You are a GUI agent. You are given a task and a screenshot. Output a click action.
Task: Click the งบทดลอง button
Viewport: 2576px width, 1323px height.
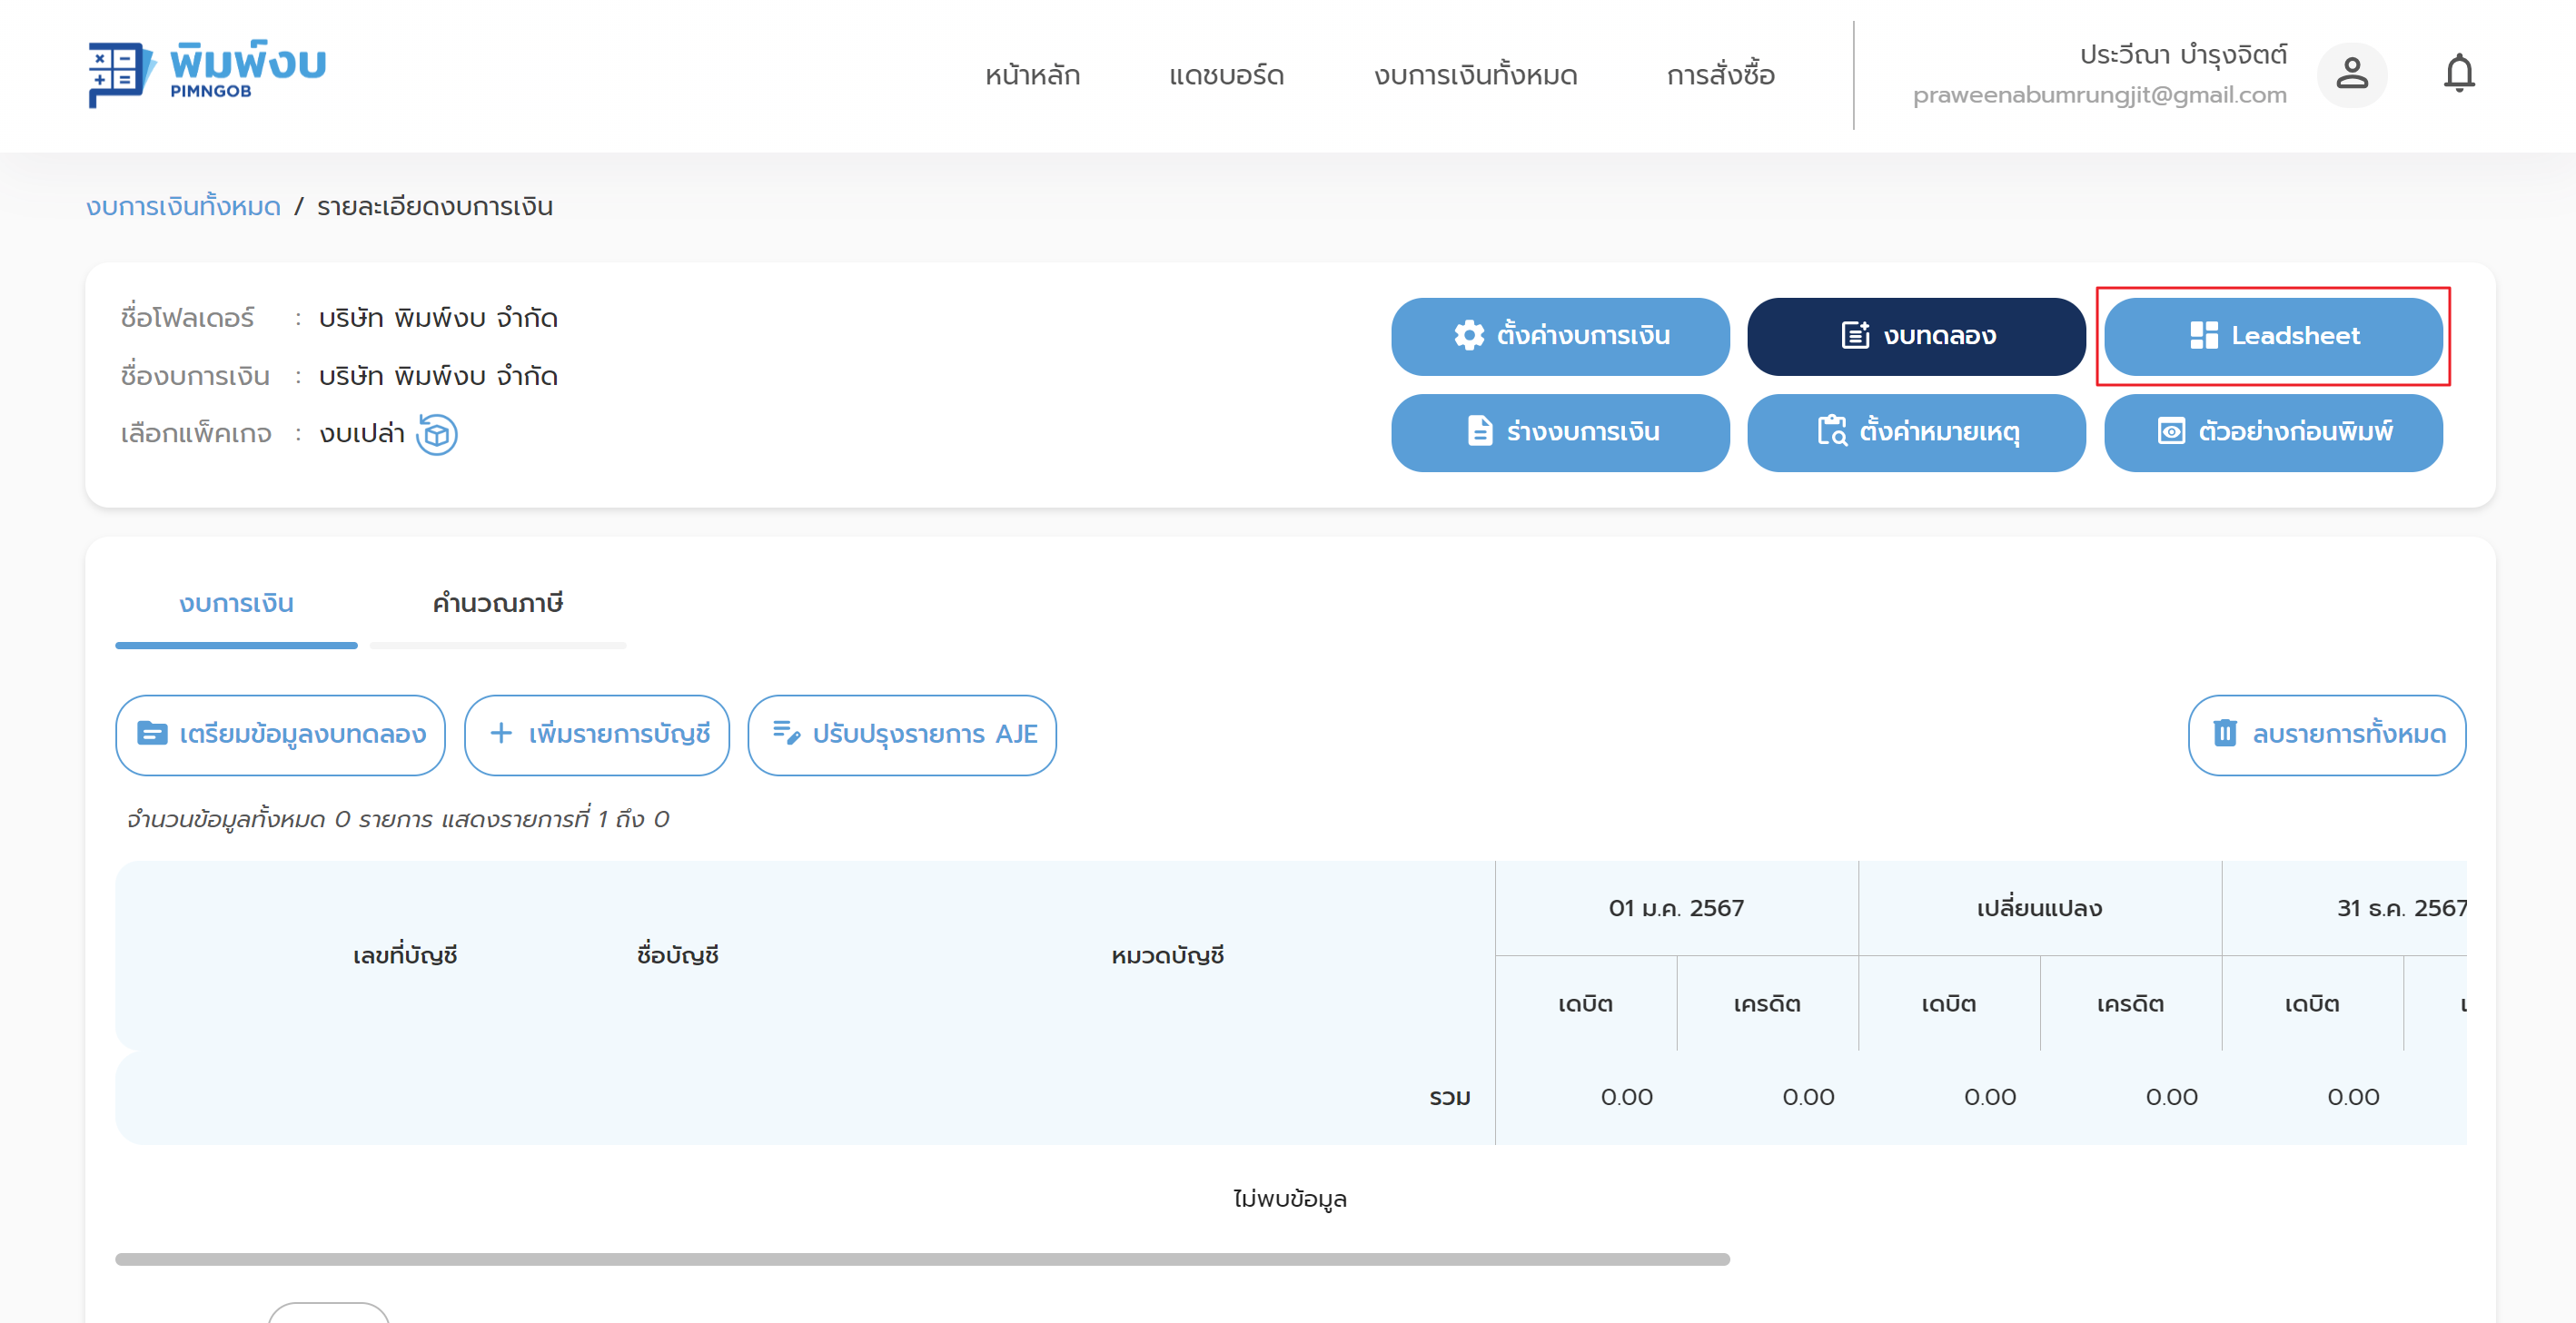[x=1916, y=336]
